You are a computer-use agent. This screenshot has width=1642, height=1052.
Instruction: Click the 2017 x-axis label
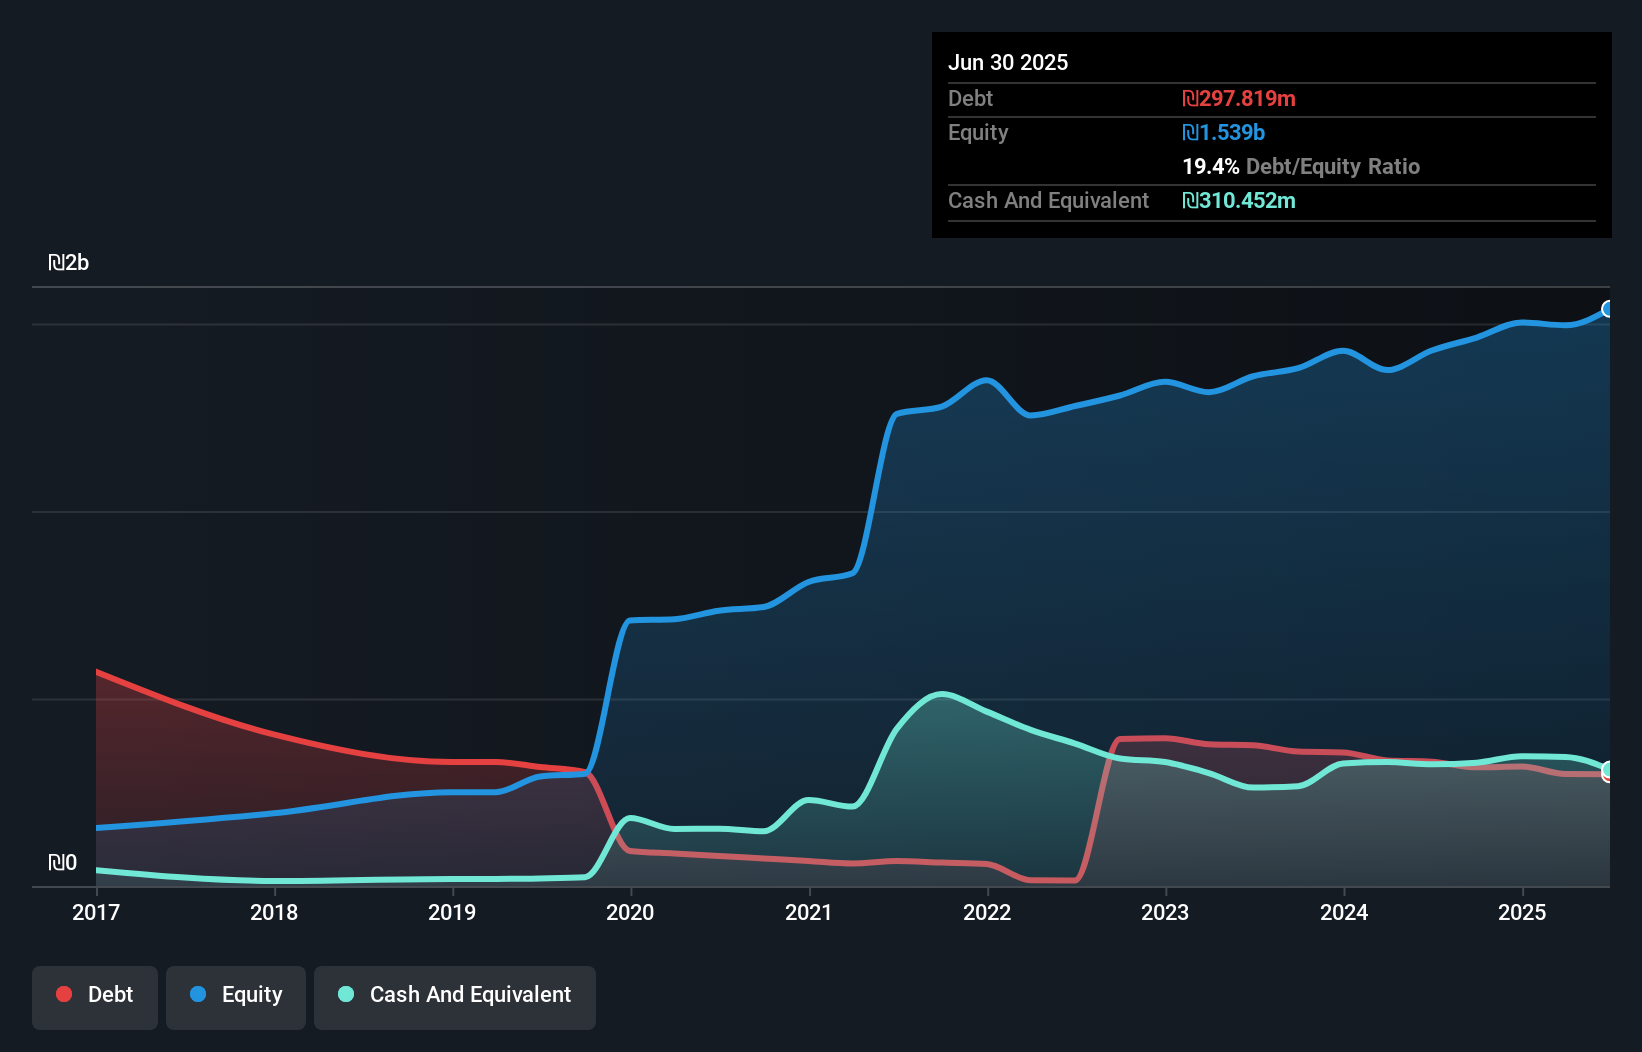[x=96, y=912]
